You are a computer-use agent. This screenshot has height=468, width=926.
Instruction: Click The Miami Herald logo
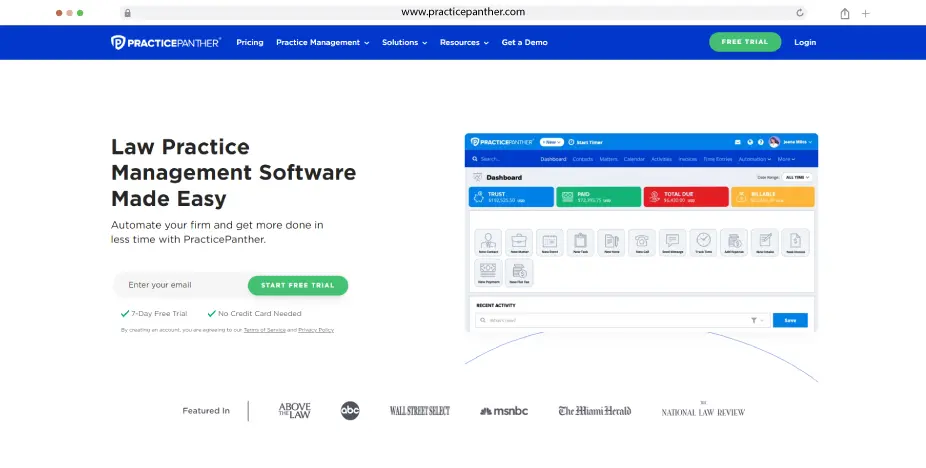tap(595, 411)
